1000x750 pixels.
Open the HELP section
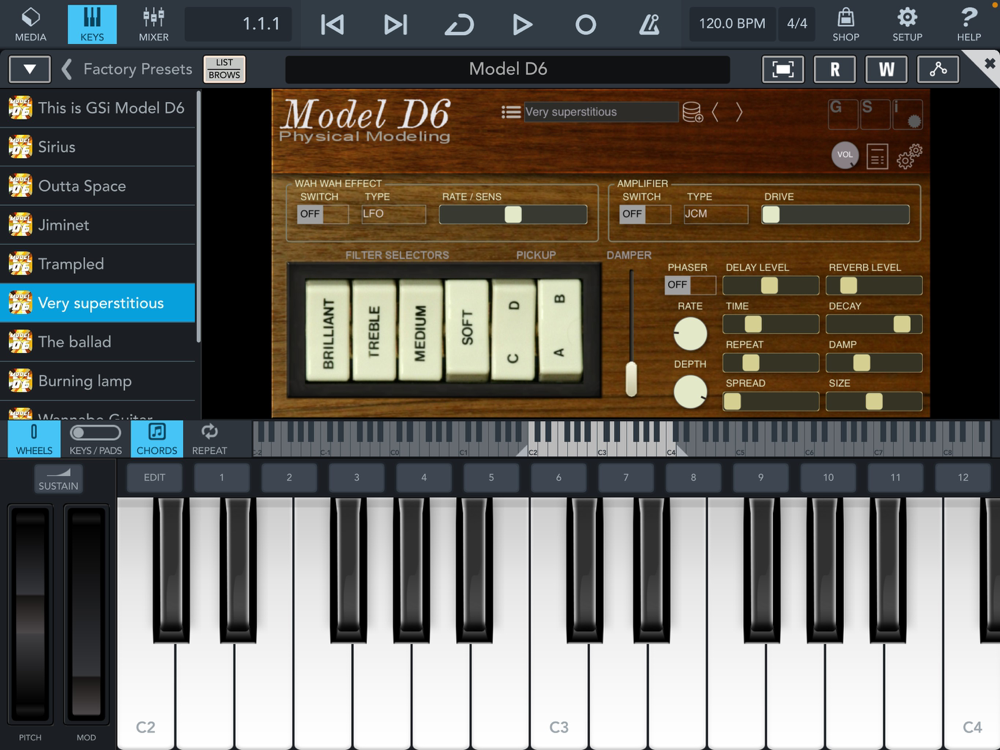click(x=969, y=24)
